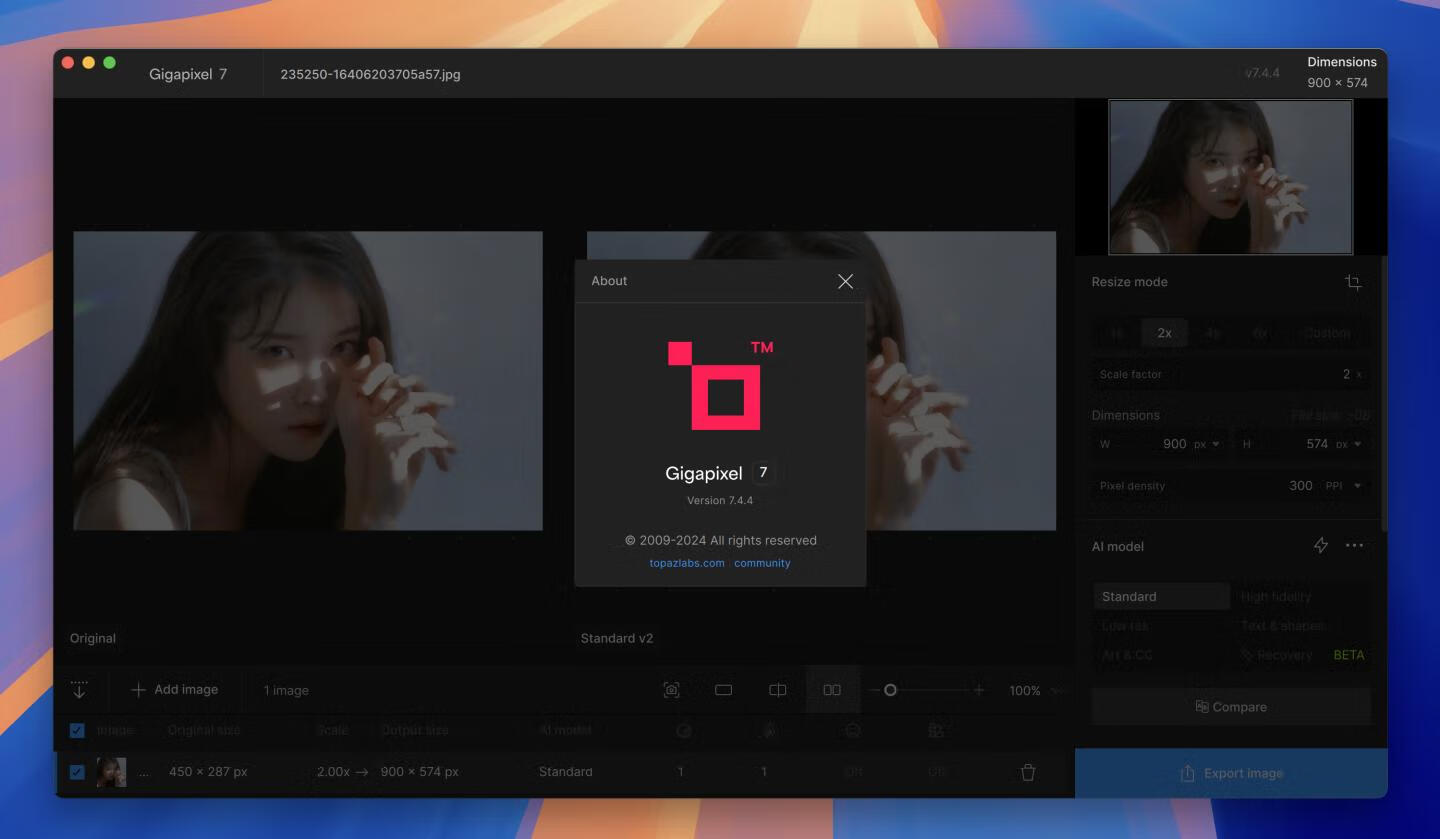Screen dimensions: 1440x839
Task: Select the 1x resize tab
Action: (1117, 333)
